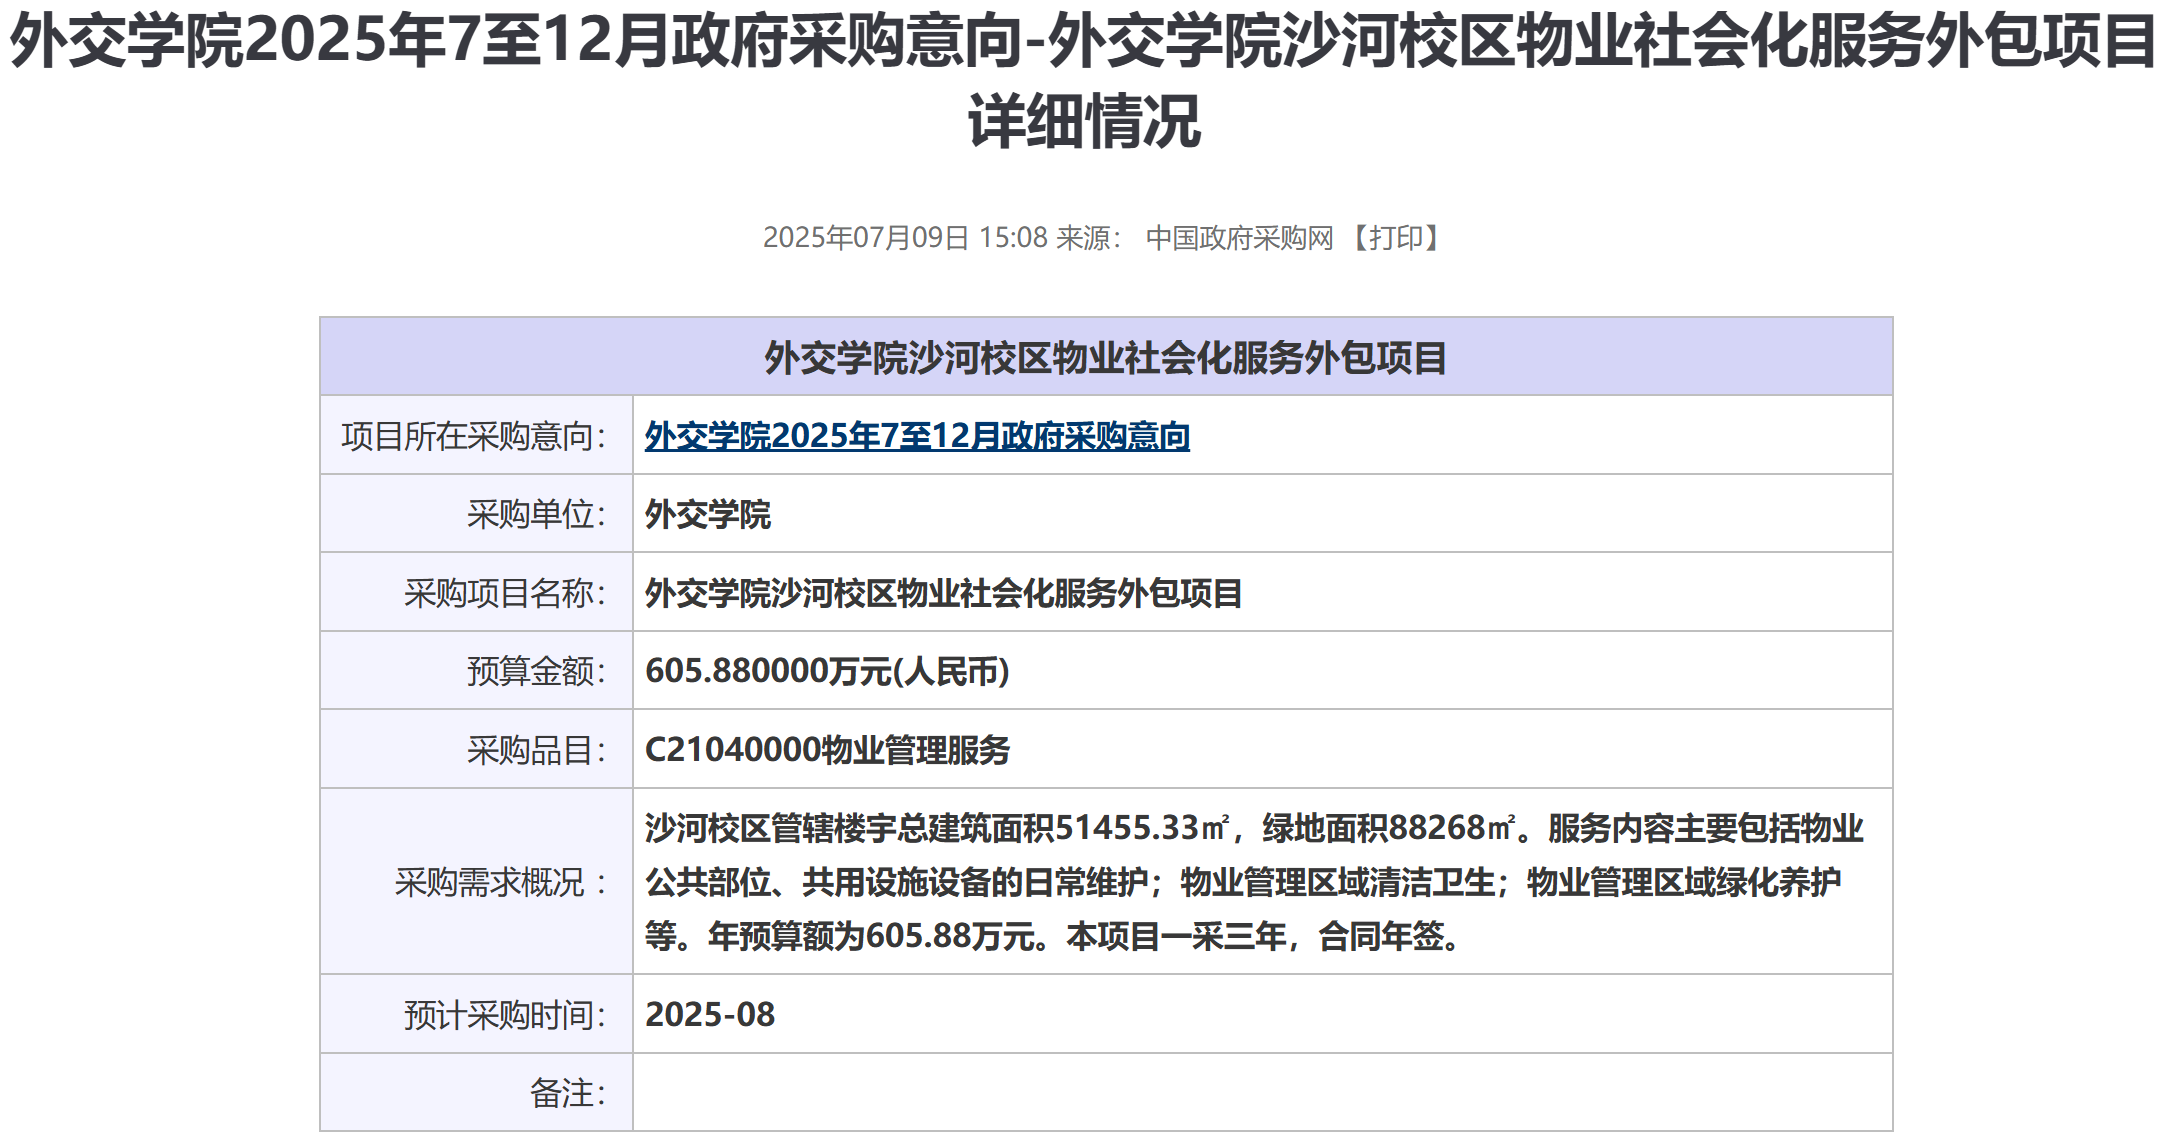Click the table header 外交学院沙河校区物业社会化服务外包项目
Screen dimensions: 2167x1141
[1105, 358]
